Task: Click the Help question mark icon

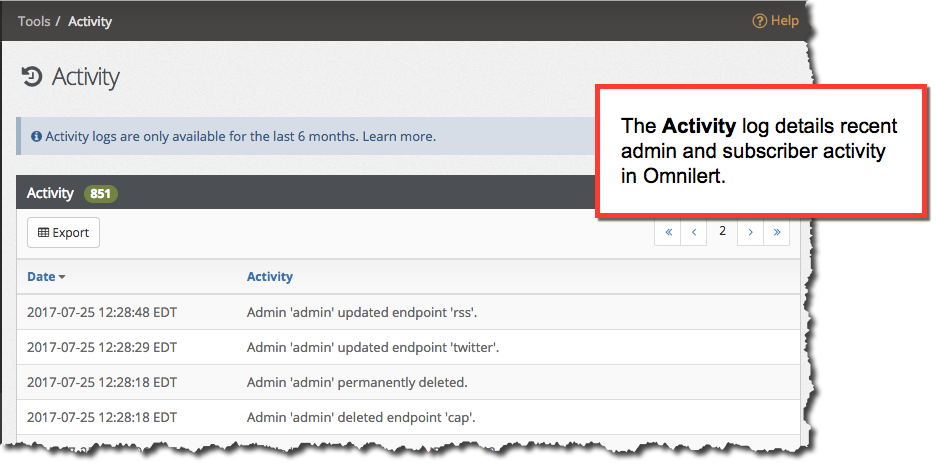Action: [759, 21]
